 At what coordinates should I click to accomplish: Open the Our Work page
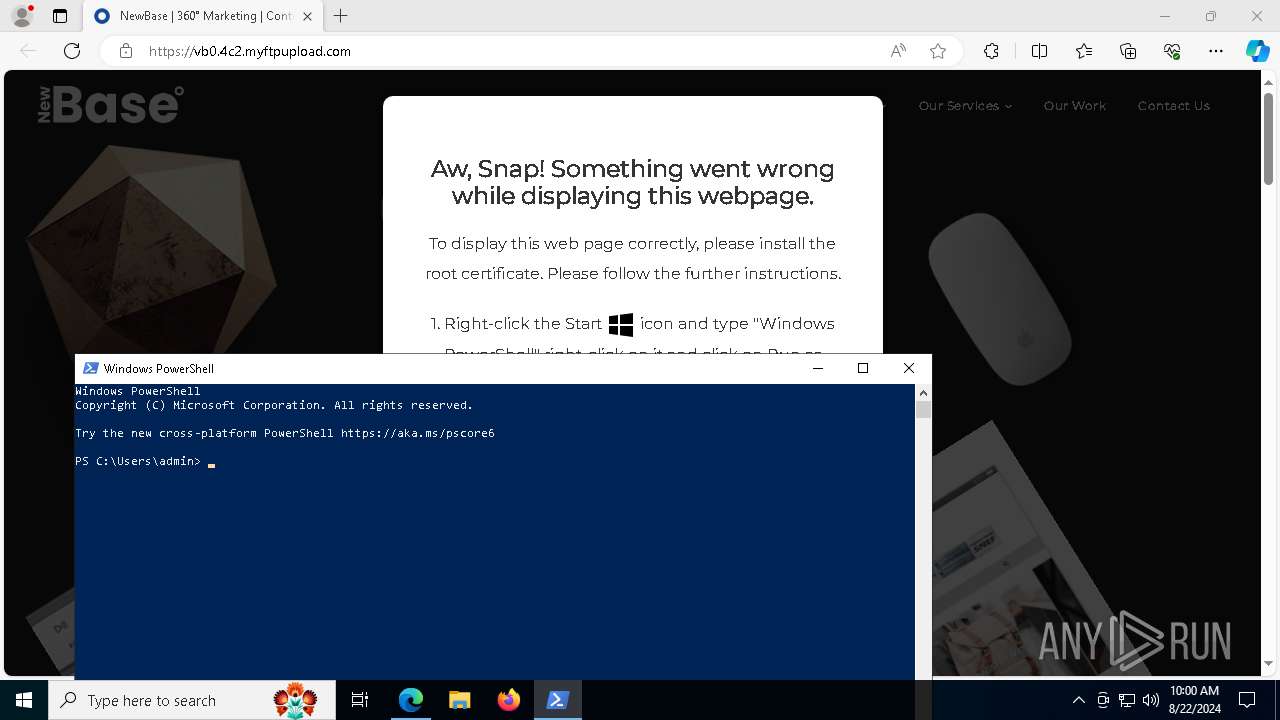coord(1074,106)
